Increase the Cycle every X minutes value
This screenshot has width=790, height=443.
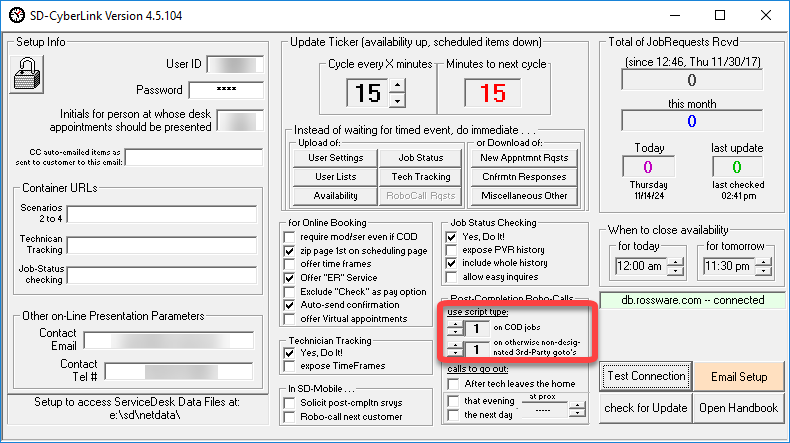[x=397, y=87]
